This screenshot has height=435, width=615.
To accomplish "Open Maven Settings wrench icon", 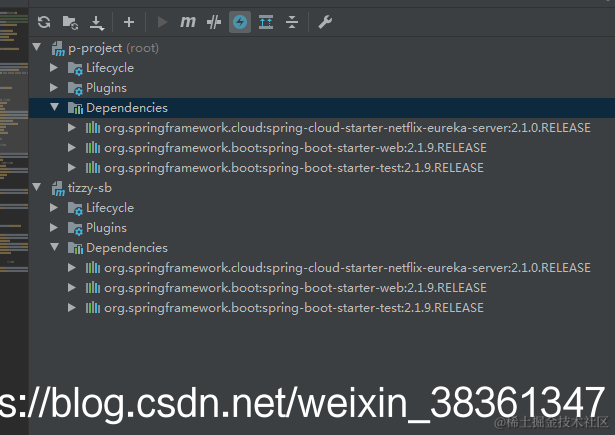I will (x=325, y=22).
